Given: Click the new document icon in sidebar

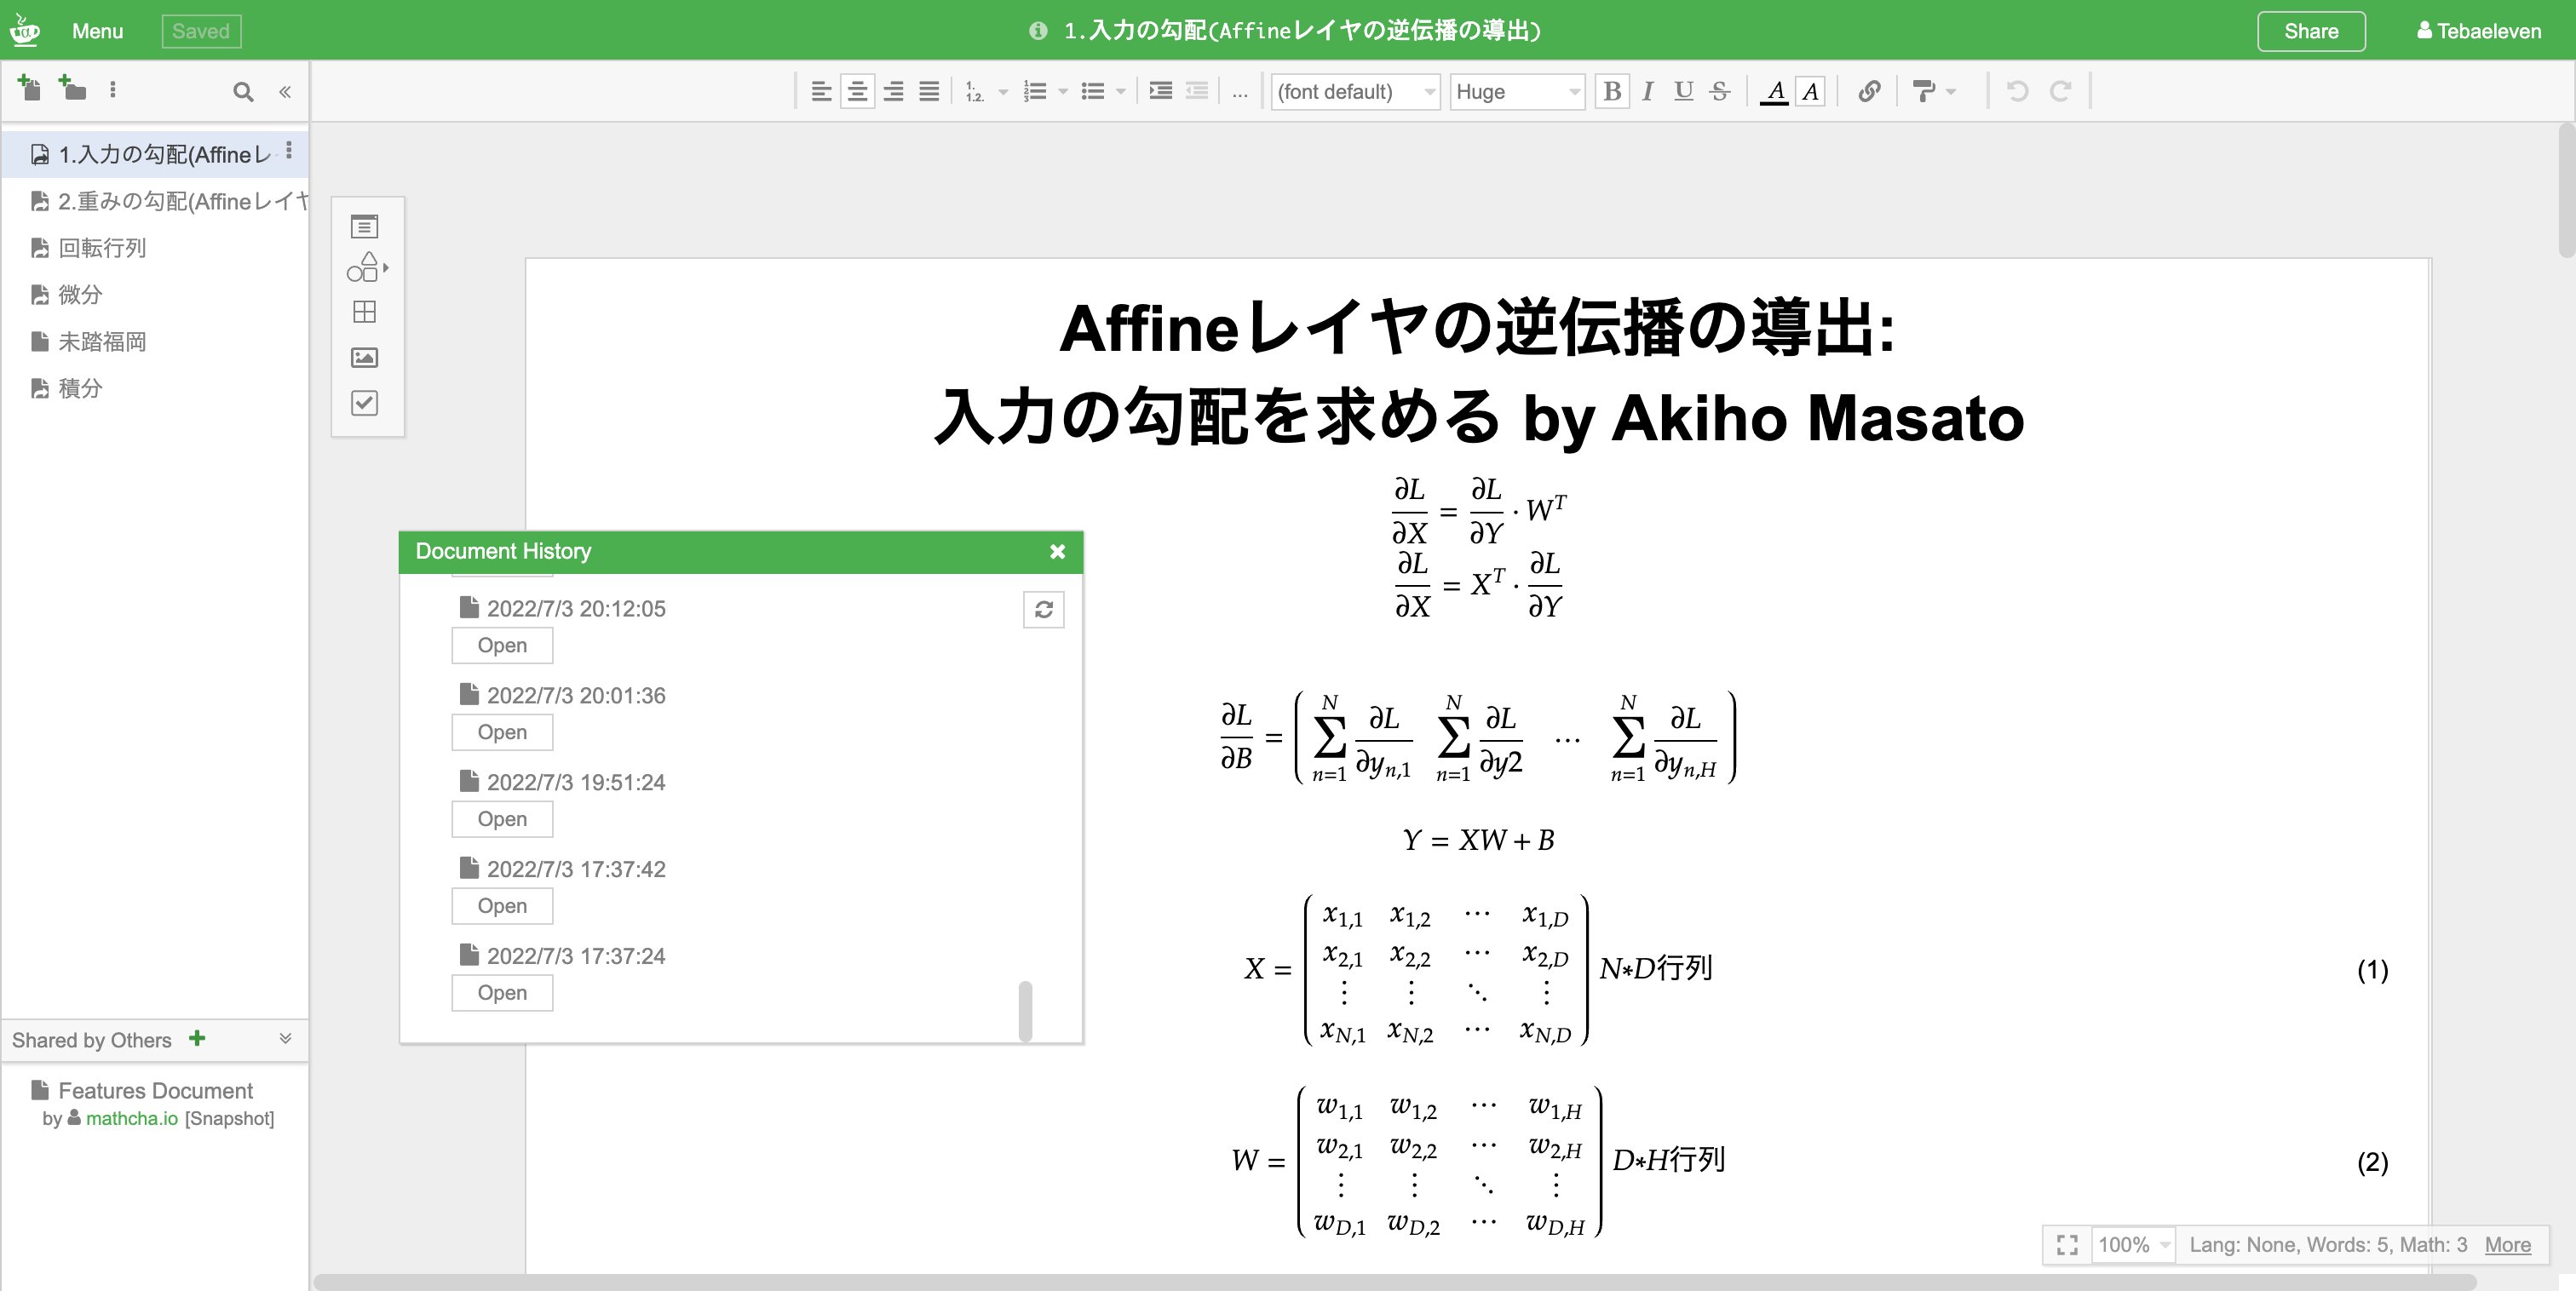Looking at the screenshot, I should (x=29, y=89).
